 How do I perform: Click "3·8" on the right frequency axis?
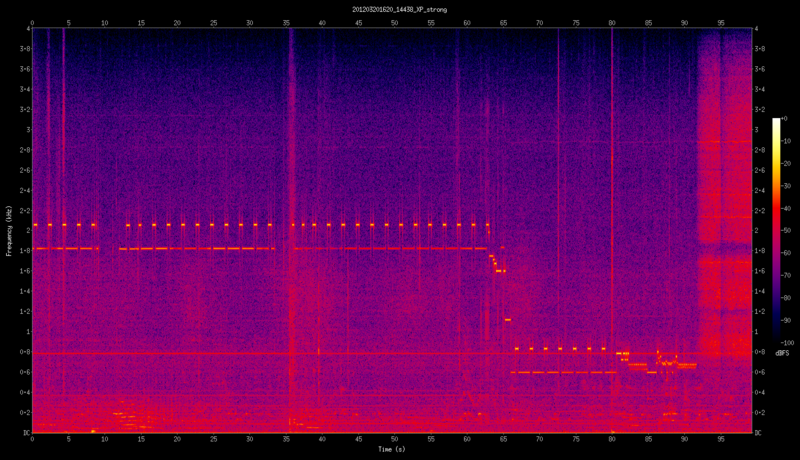point(759,49)
